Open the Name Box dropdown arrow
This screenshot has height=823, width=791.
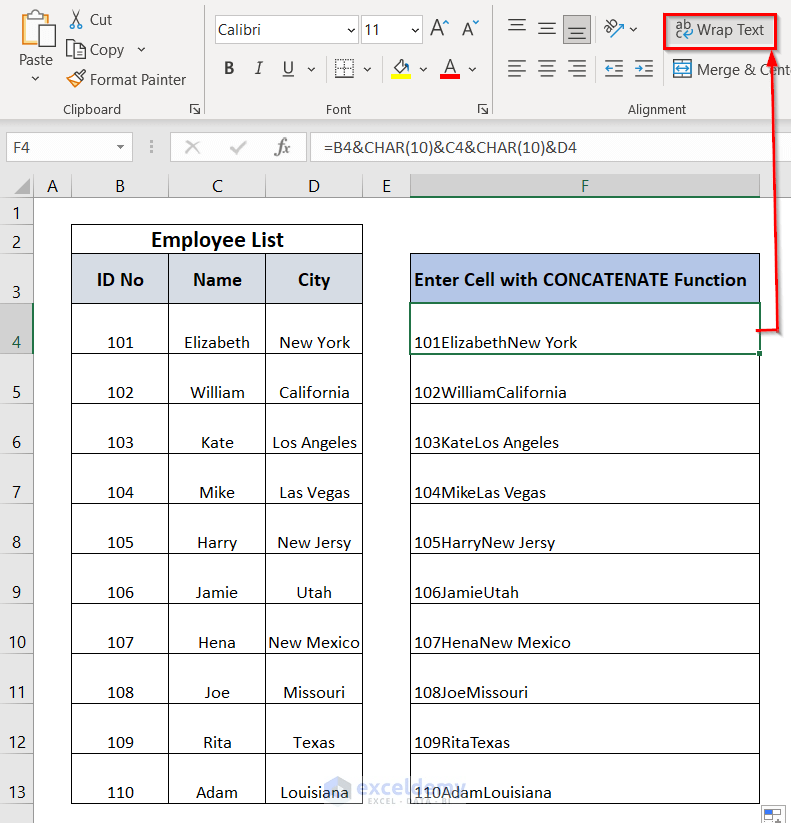tap(120, 147)
